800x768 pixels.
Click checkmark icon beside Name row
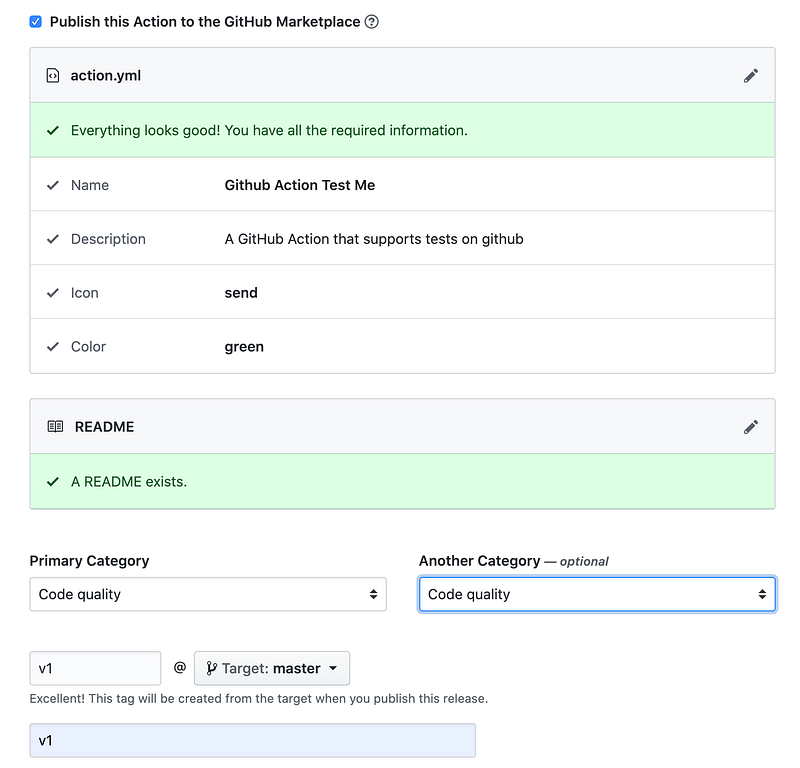(x=53, y=185)
